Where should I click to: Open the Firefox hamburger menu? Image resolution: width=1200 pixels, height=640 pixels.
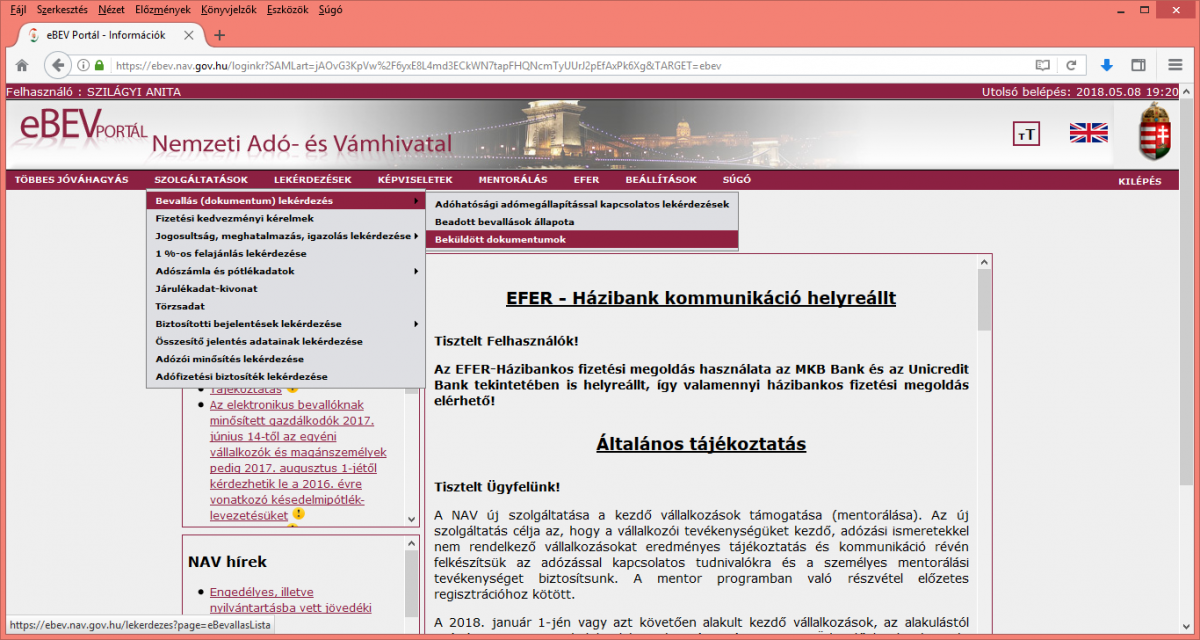(x=1174, y=65)
